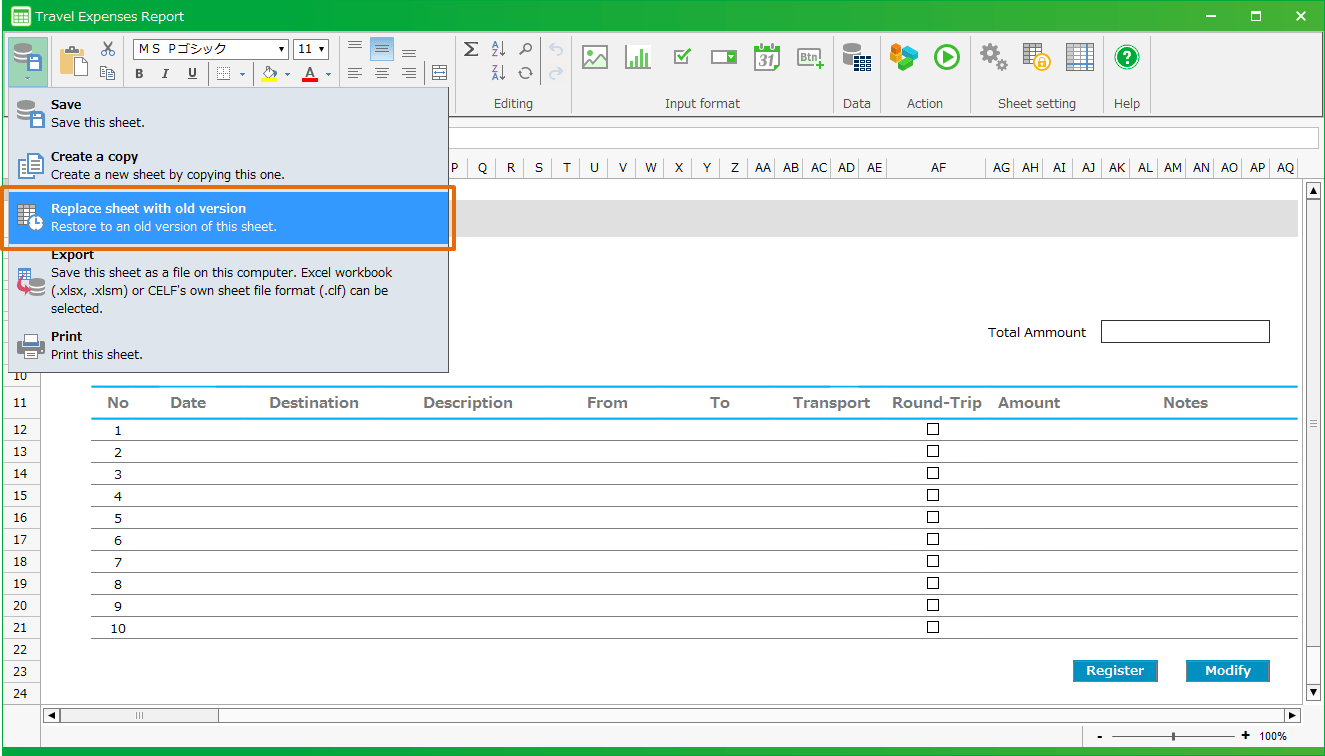Open the MS P Gothic font name dropdown
The image size is (1325, 756).
(x=281, y=49)
